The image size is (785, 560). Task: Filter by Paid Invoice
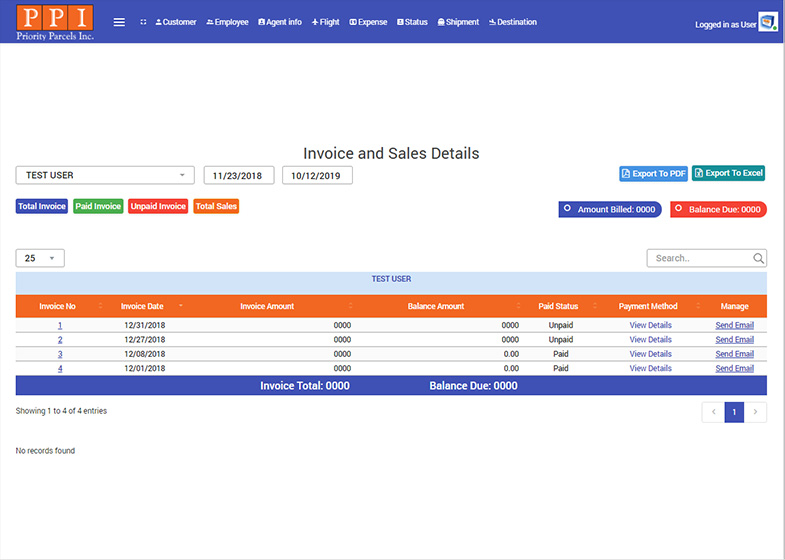pyautogui.click(x=98, y=206)
